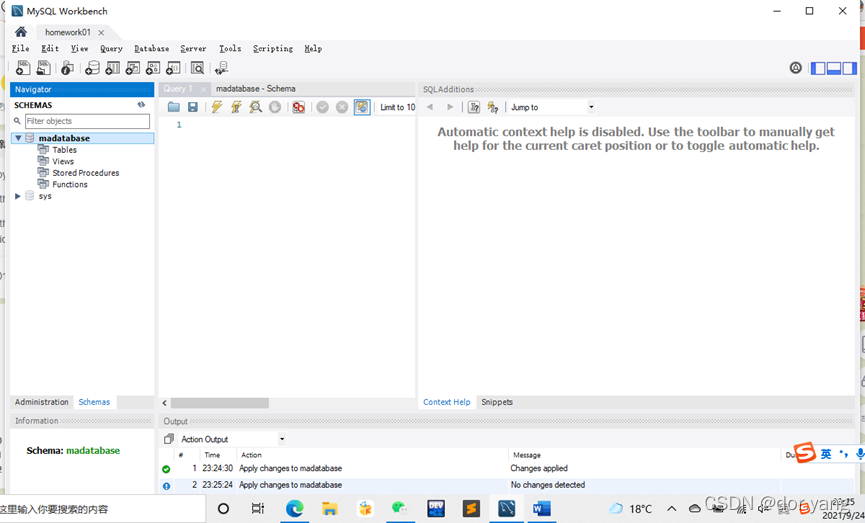Create a new function icon
Image resolution: width=865 pixels, height=523 pixels.
click(173, 68)
